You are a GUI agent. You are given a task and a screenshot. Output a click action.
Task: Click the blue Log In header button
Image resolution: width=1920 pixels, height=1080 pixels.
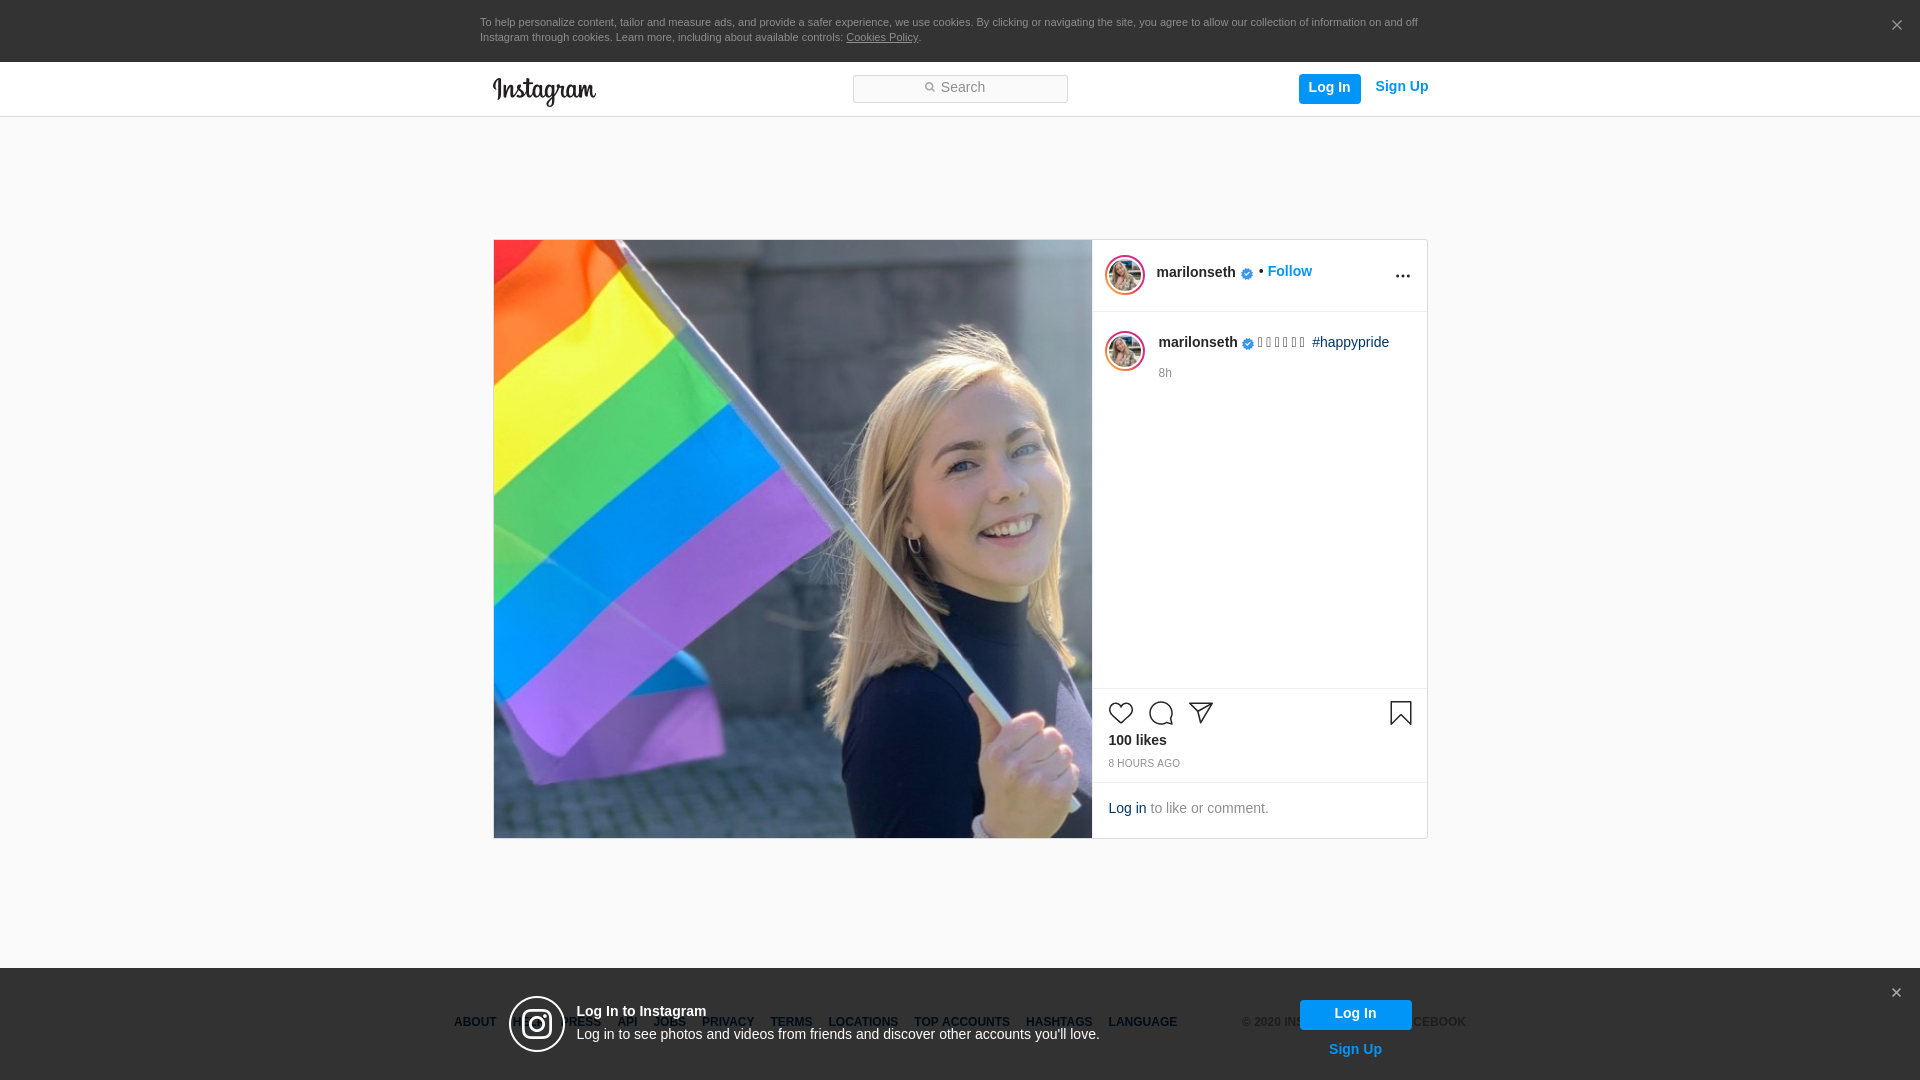click(1329, 88)
